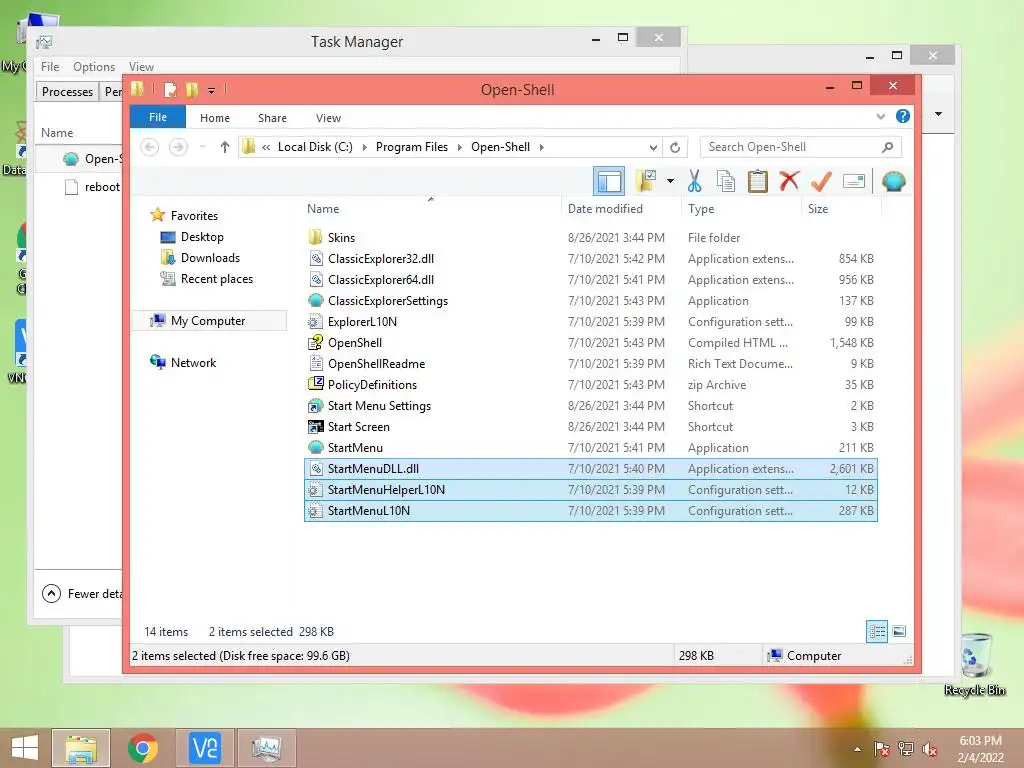Click the volume muted tray icon
The image size is (1024, 768).
[930, 749]
